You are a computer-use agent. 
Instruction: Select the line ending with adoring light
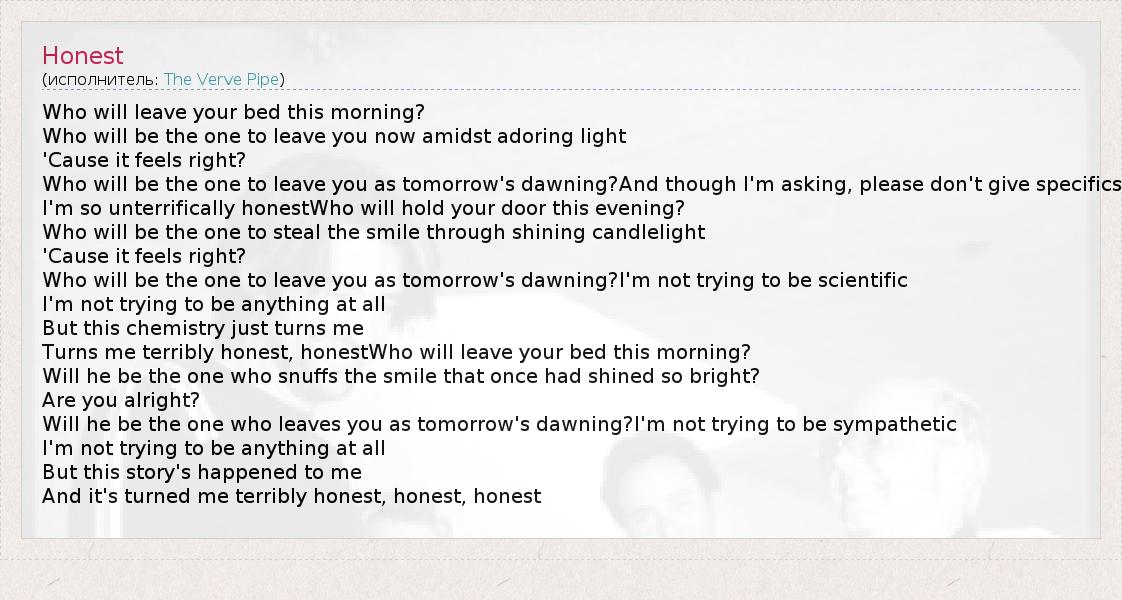(334, 136)
